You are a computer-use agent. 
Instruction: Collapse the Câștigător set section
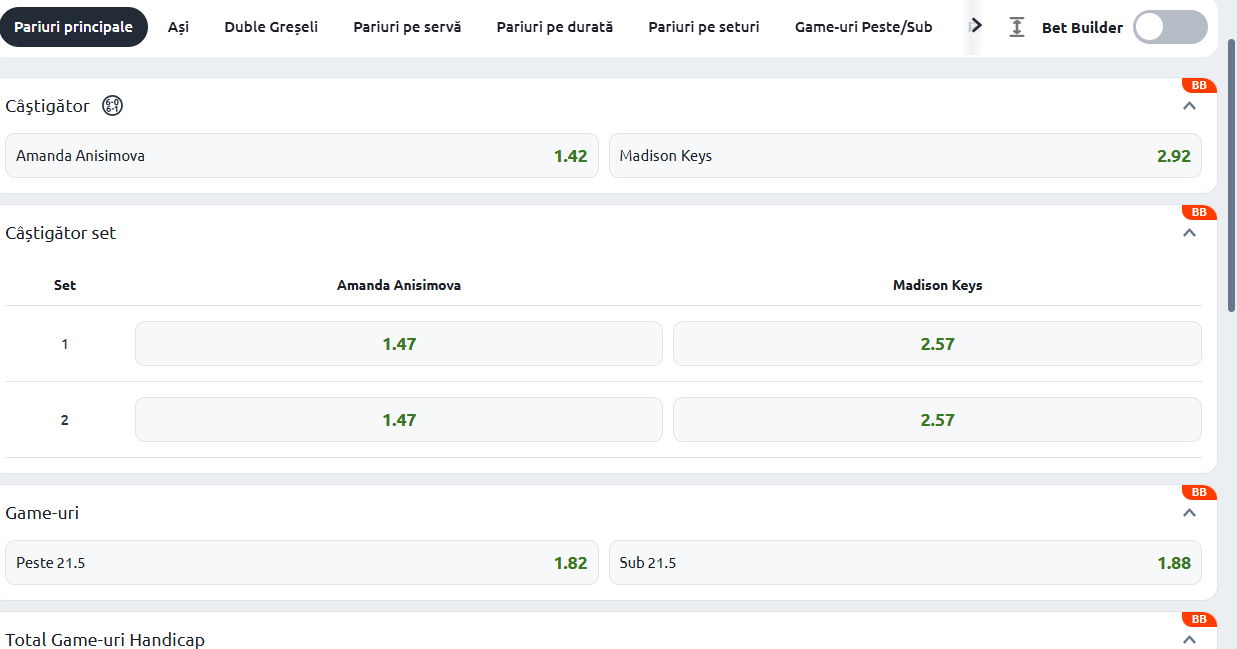(1189, 233)
